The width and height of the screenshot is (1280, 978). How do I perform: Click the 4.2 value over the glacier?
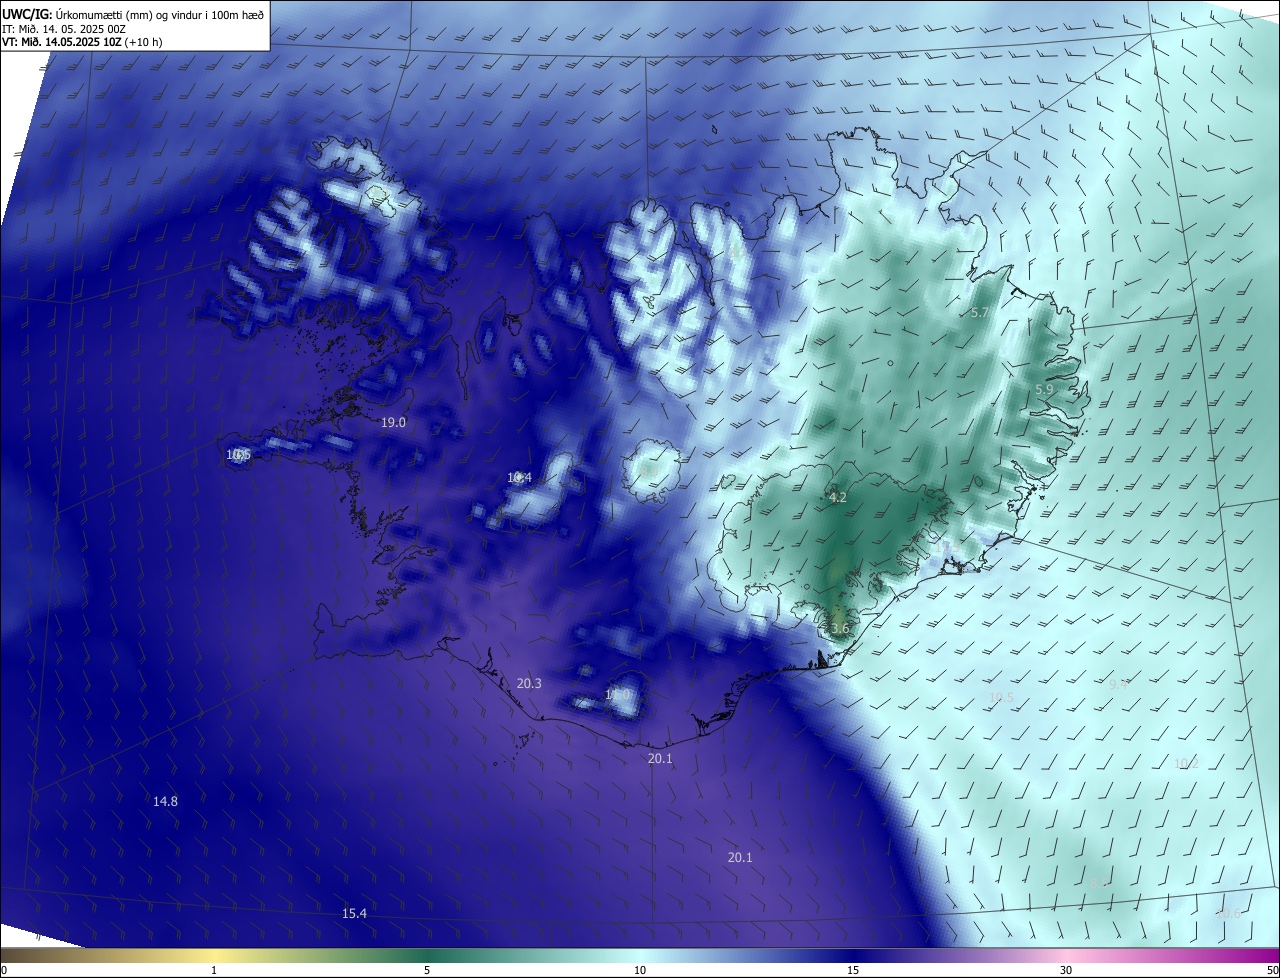coord(838,497)
